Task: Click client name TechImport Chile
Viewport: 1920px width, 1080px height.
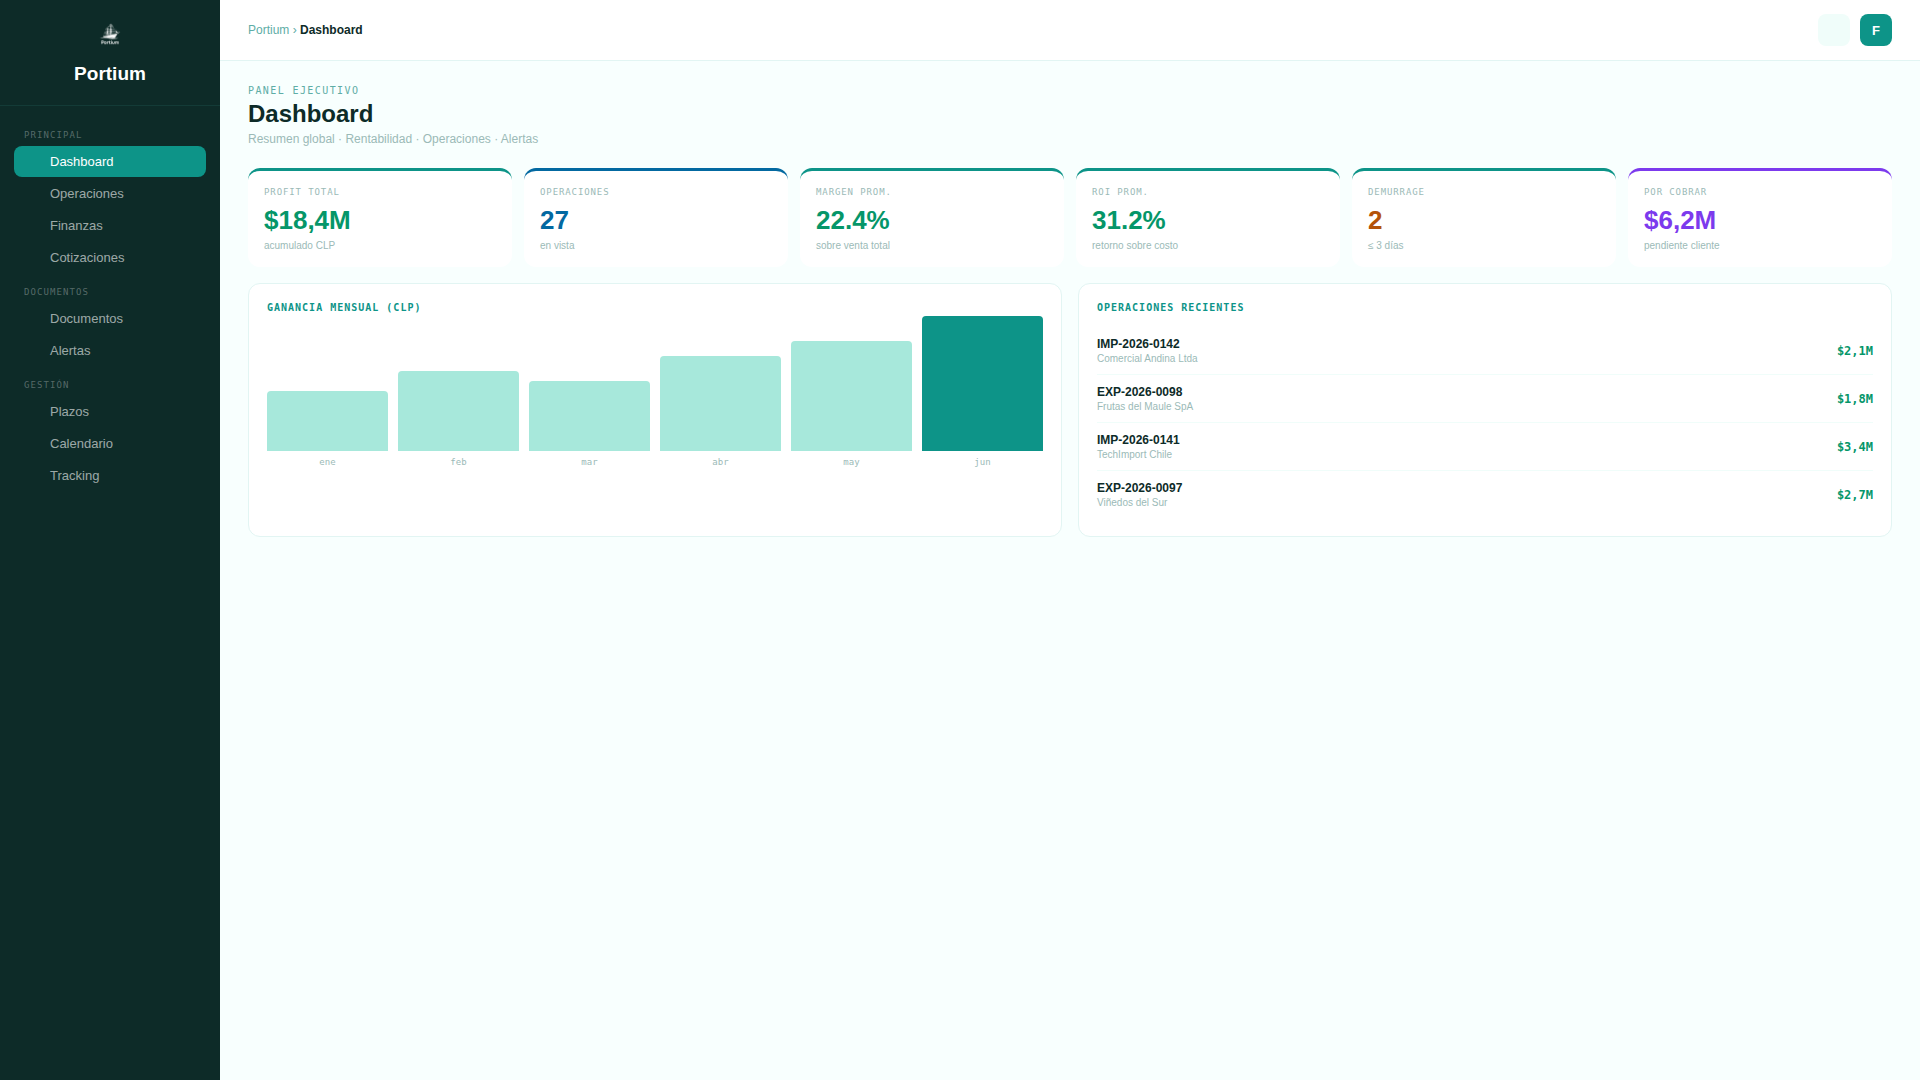Action: 1134,455
